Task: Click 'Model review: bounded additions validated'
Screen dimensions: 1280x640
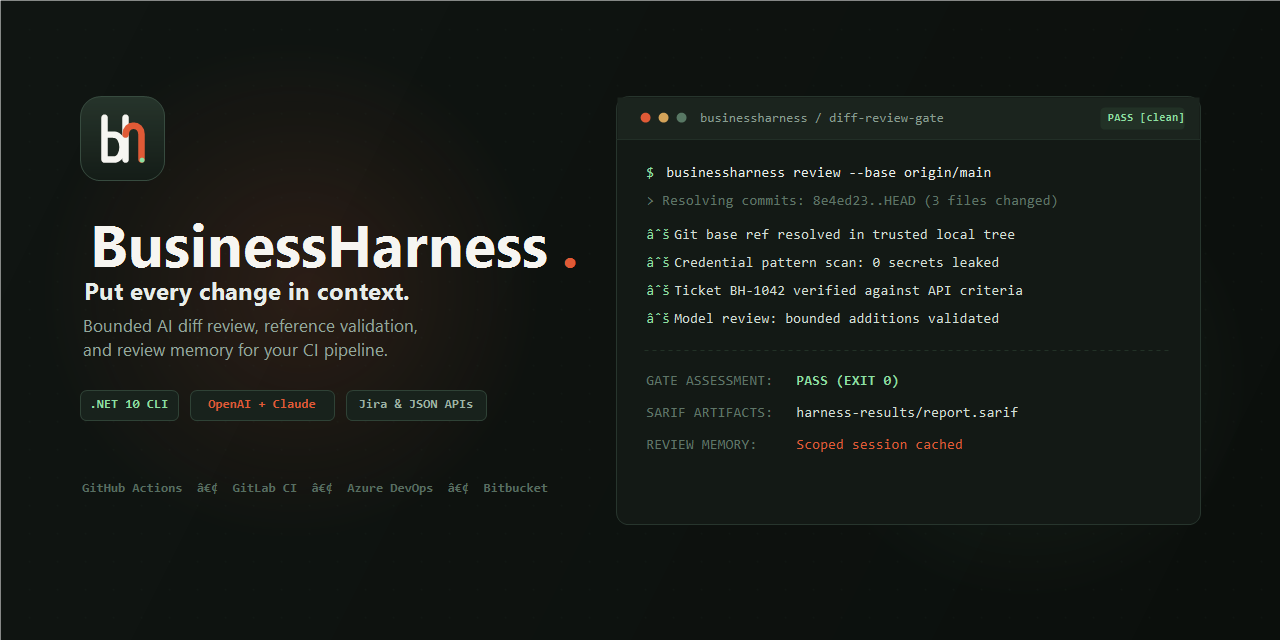Action: click(x=822, y=319)
